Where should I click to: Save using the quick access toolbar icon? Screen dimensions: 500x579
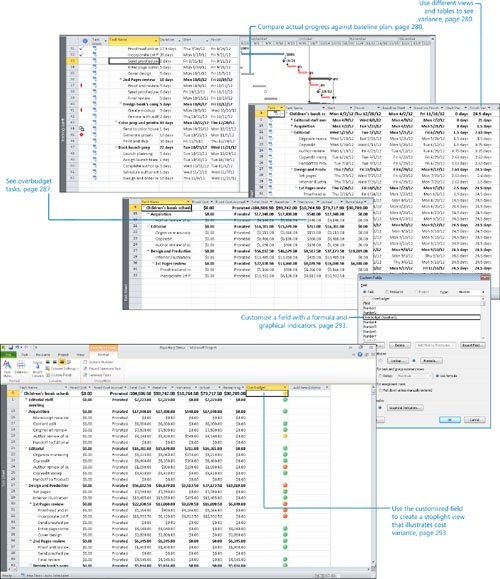pos(11,347)
